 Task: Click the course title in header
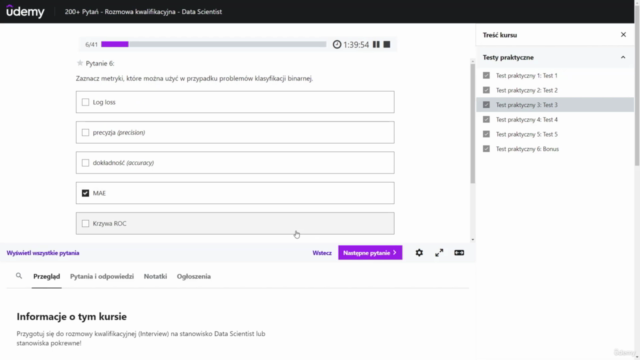[x=143, y=11]
